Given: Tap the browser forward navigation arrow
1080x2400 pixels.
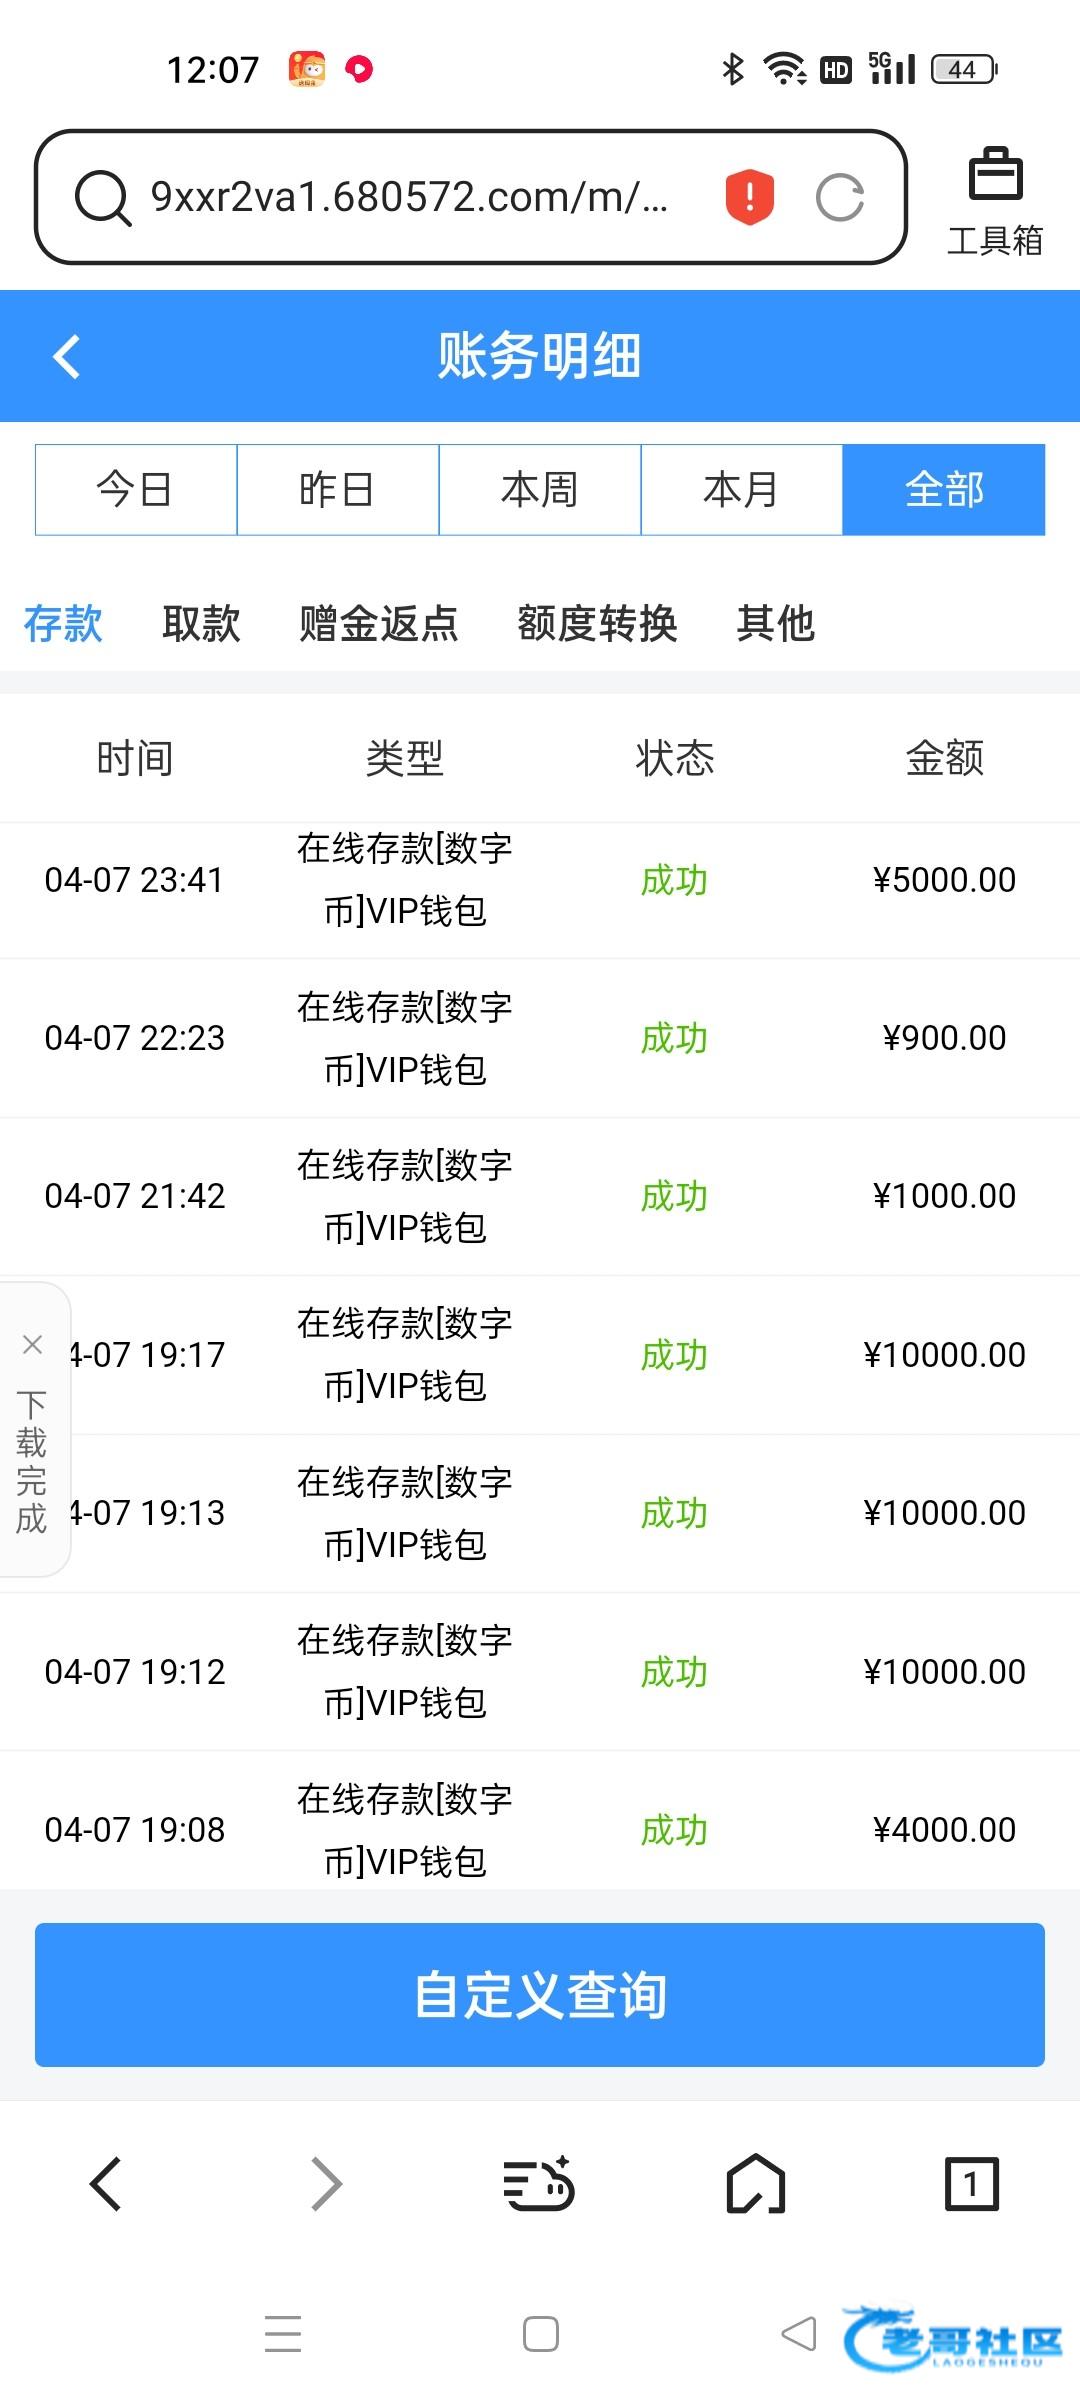Looking at the screenshot, I should [x=326, y=2182].
